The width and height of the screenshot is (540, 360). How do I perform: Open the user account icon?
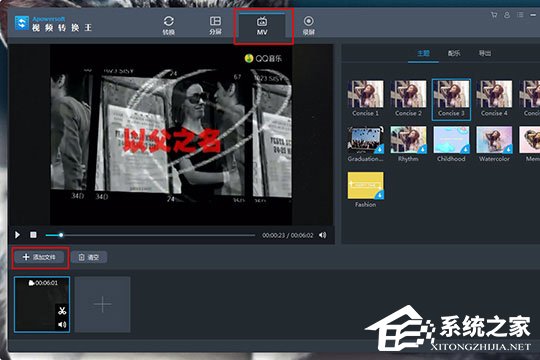(x=507, y=15)
